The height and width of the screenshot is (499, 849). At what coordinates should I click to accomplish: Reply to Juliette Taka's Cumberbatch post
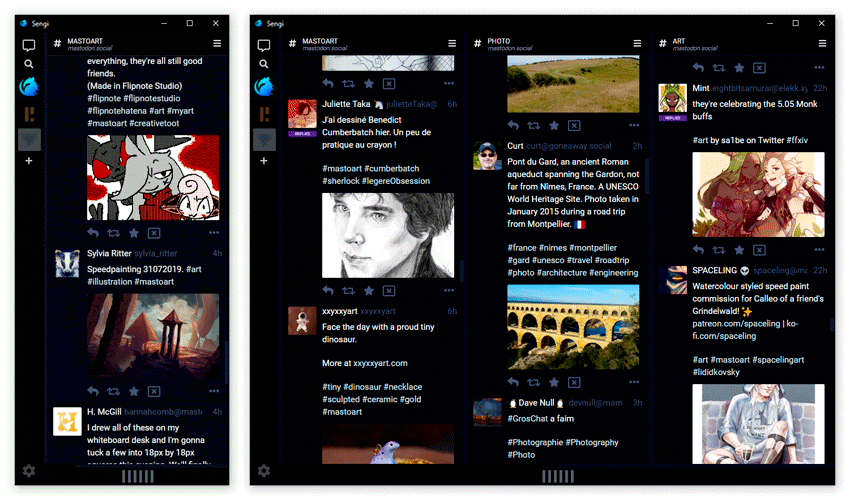pyautogui.click(x=328, y=291)
